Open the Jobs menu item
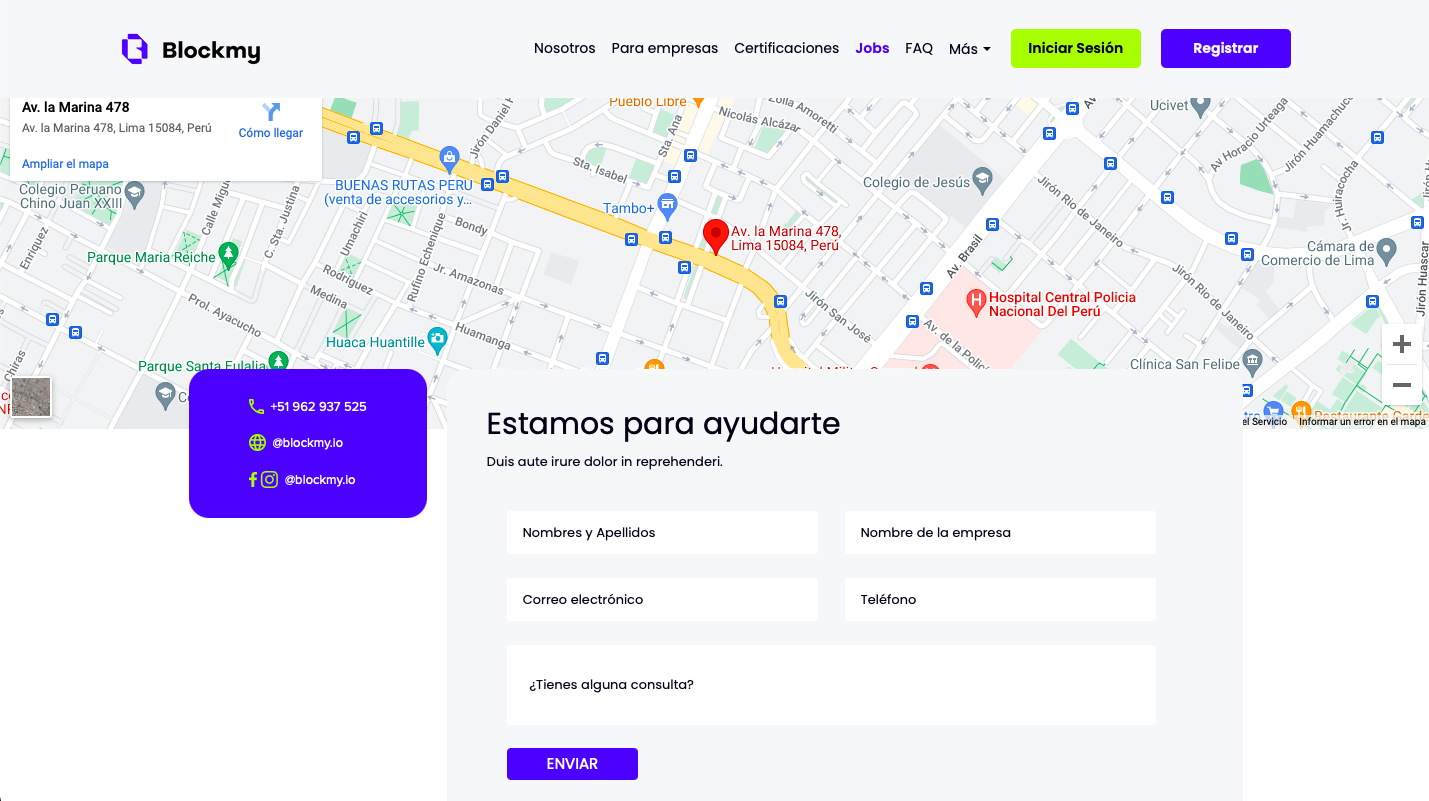This screenshot has height=801, width=1429. coord(872,48)
